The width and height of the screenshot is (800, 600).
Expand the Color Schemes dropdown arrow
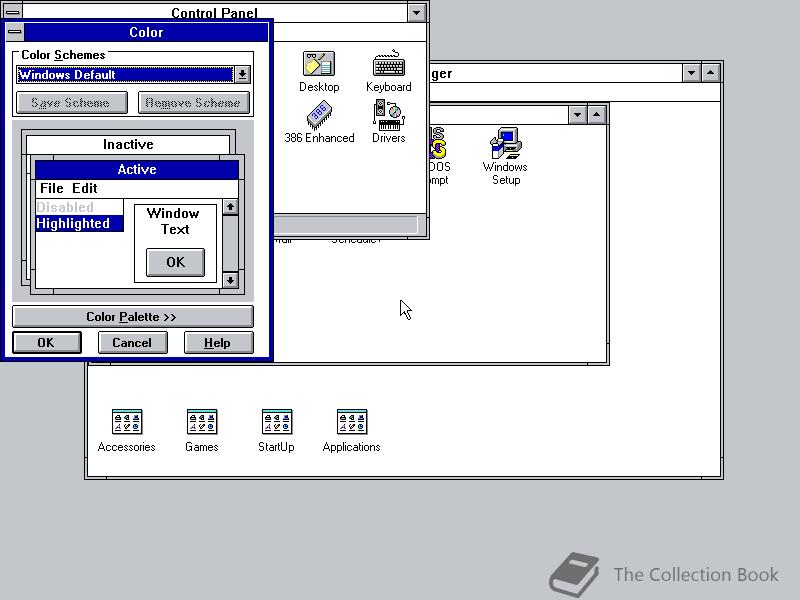(242, 74)
